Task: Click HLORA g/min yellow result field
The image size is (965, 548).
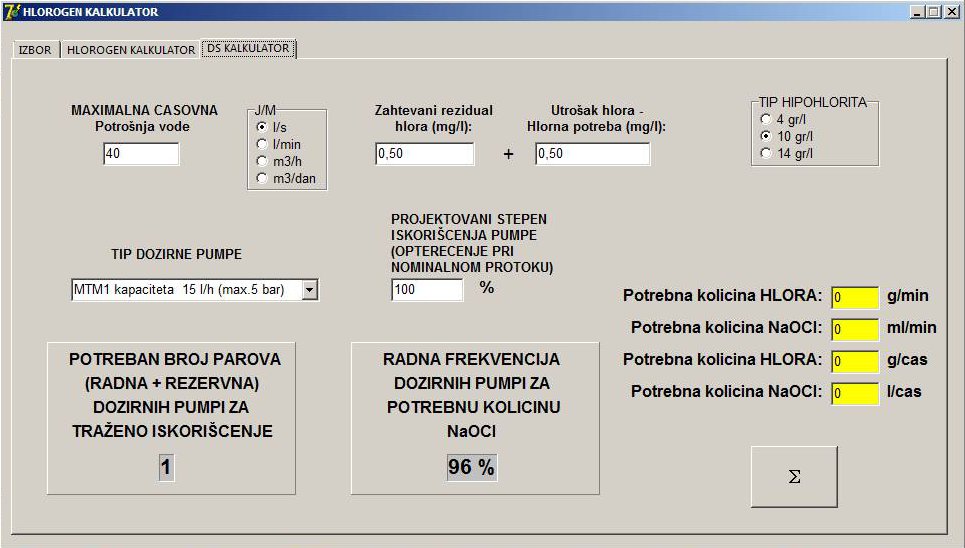Action: pyautogui.click(x=855, y=297)
